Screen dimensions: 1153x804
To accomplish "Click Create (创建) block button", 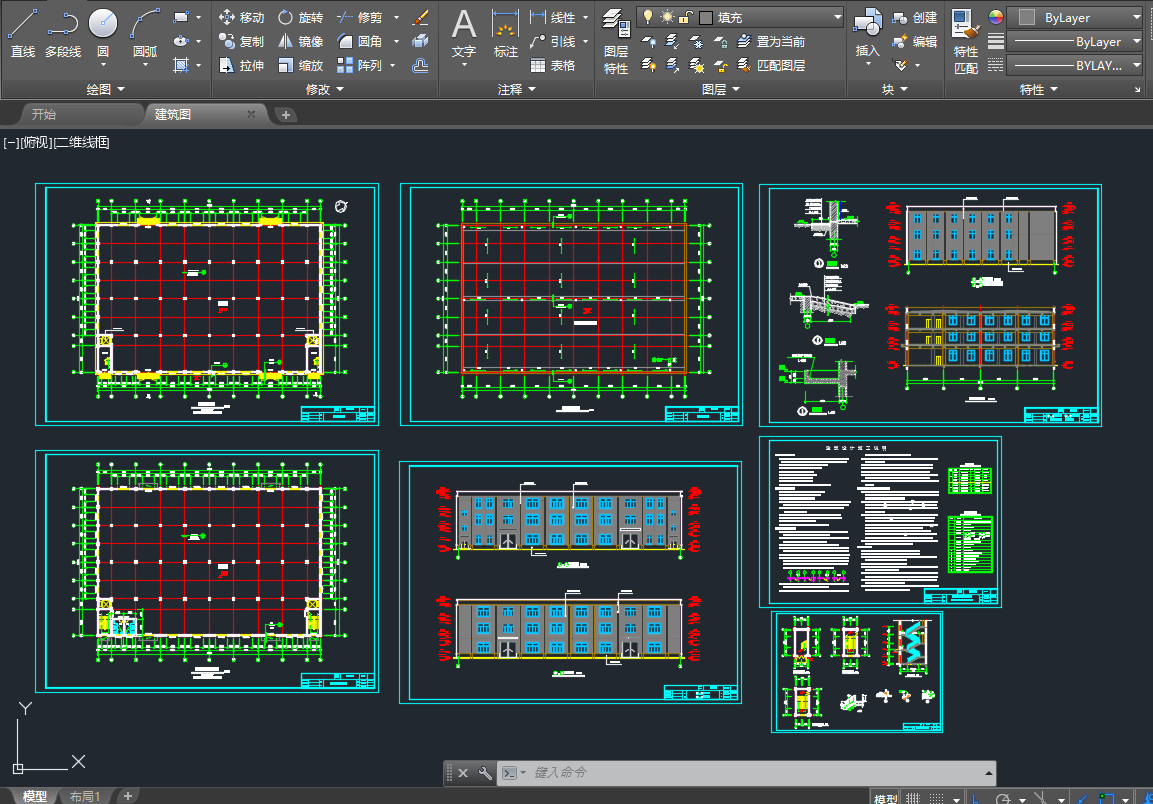I will coord(914,17).
